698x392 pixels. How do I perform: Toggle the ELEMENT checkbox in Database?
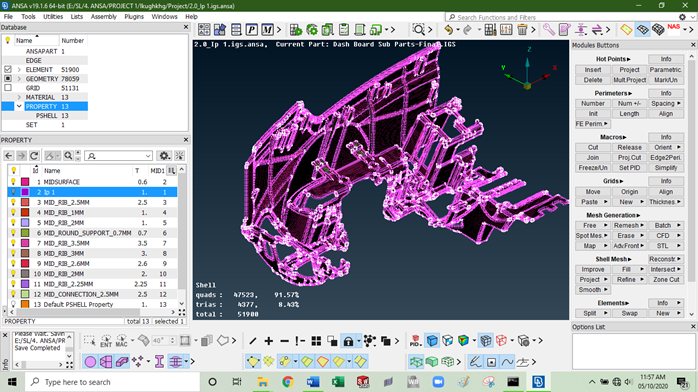click(x=8, y=69)
